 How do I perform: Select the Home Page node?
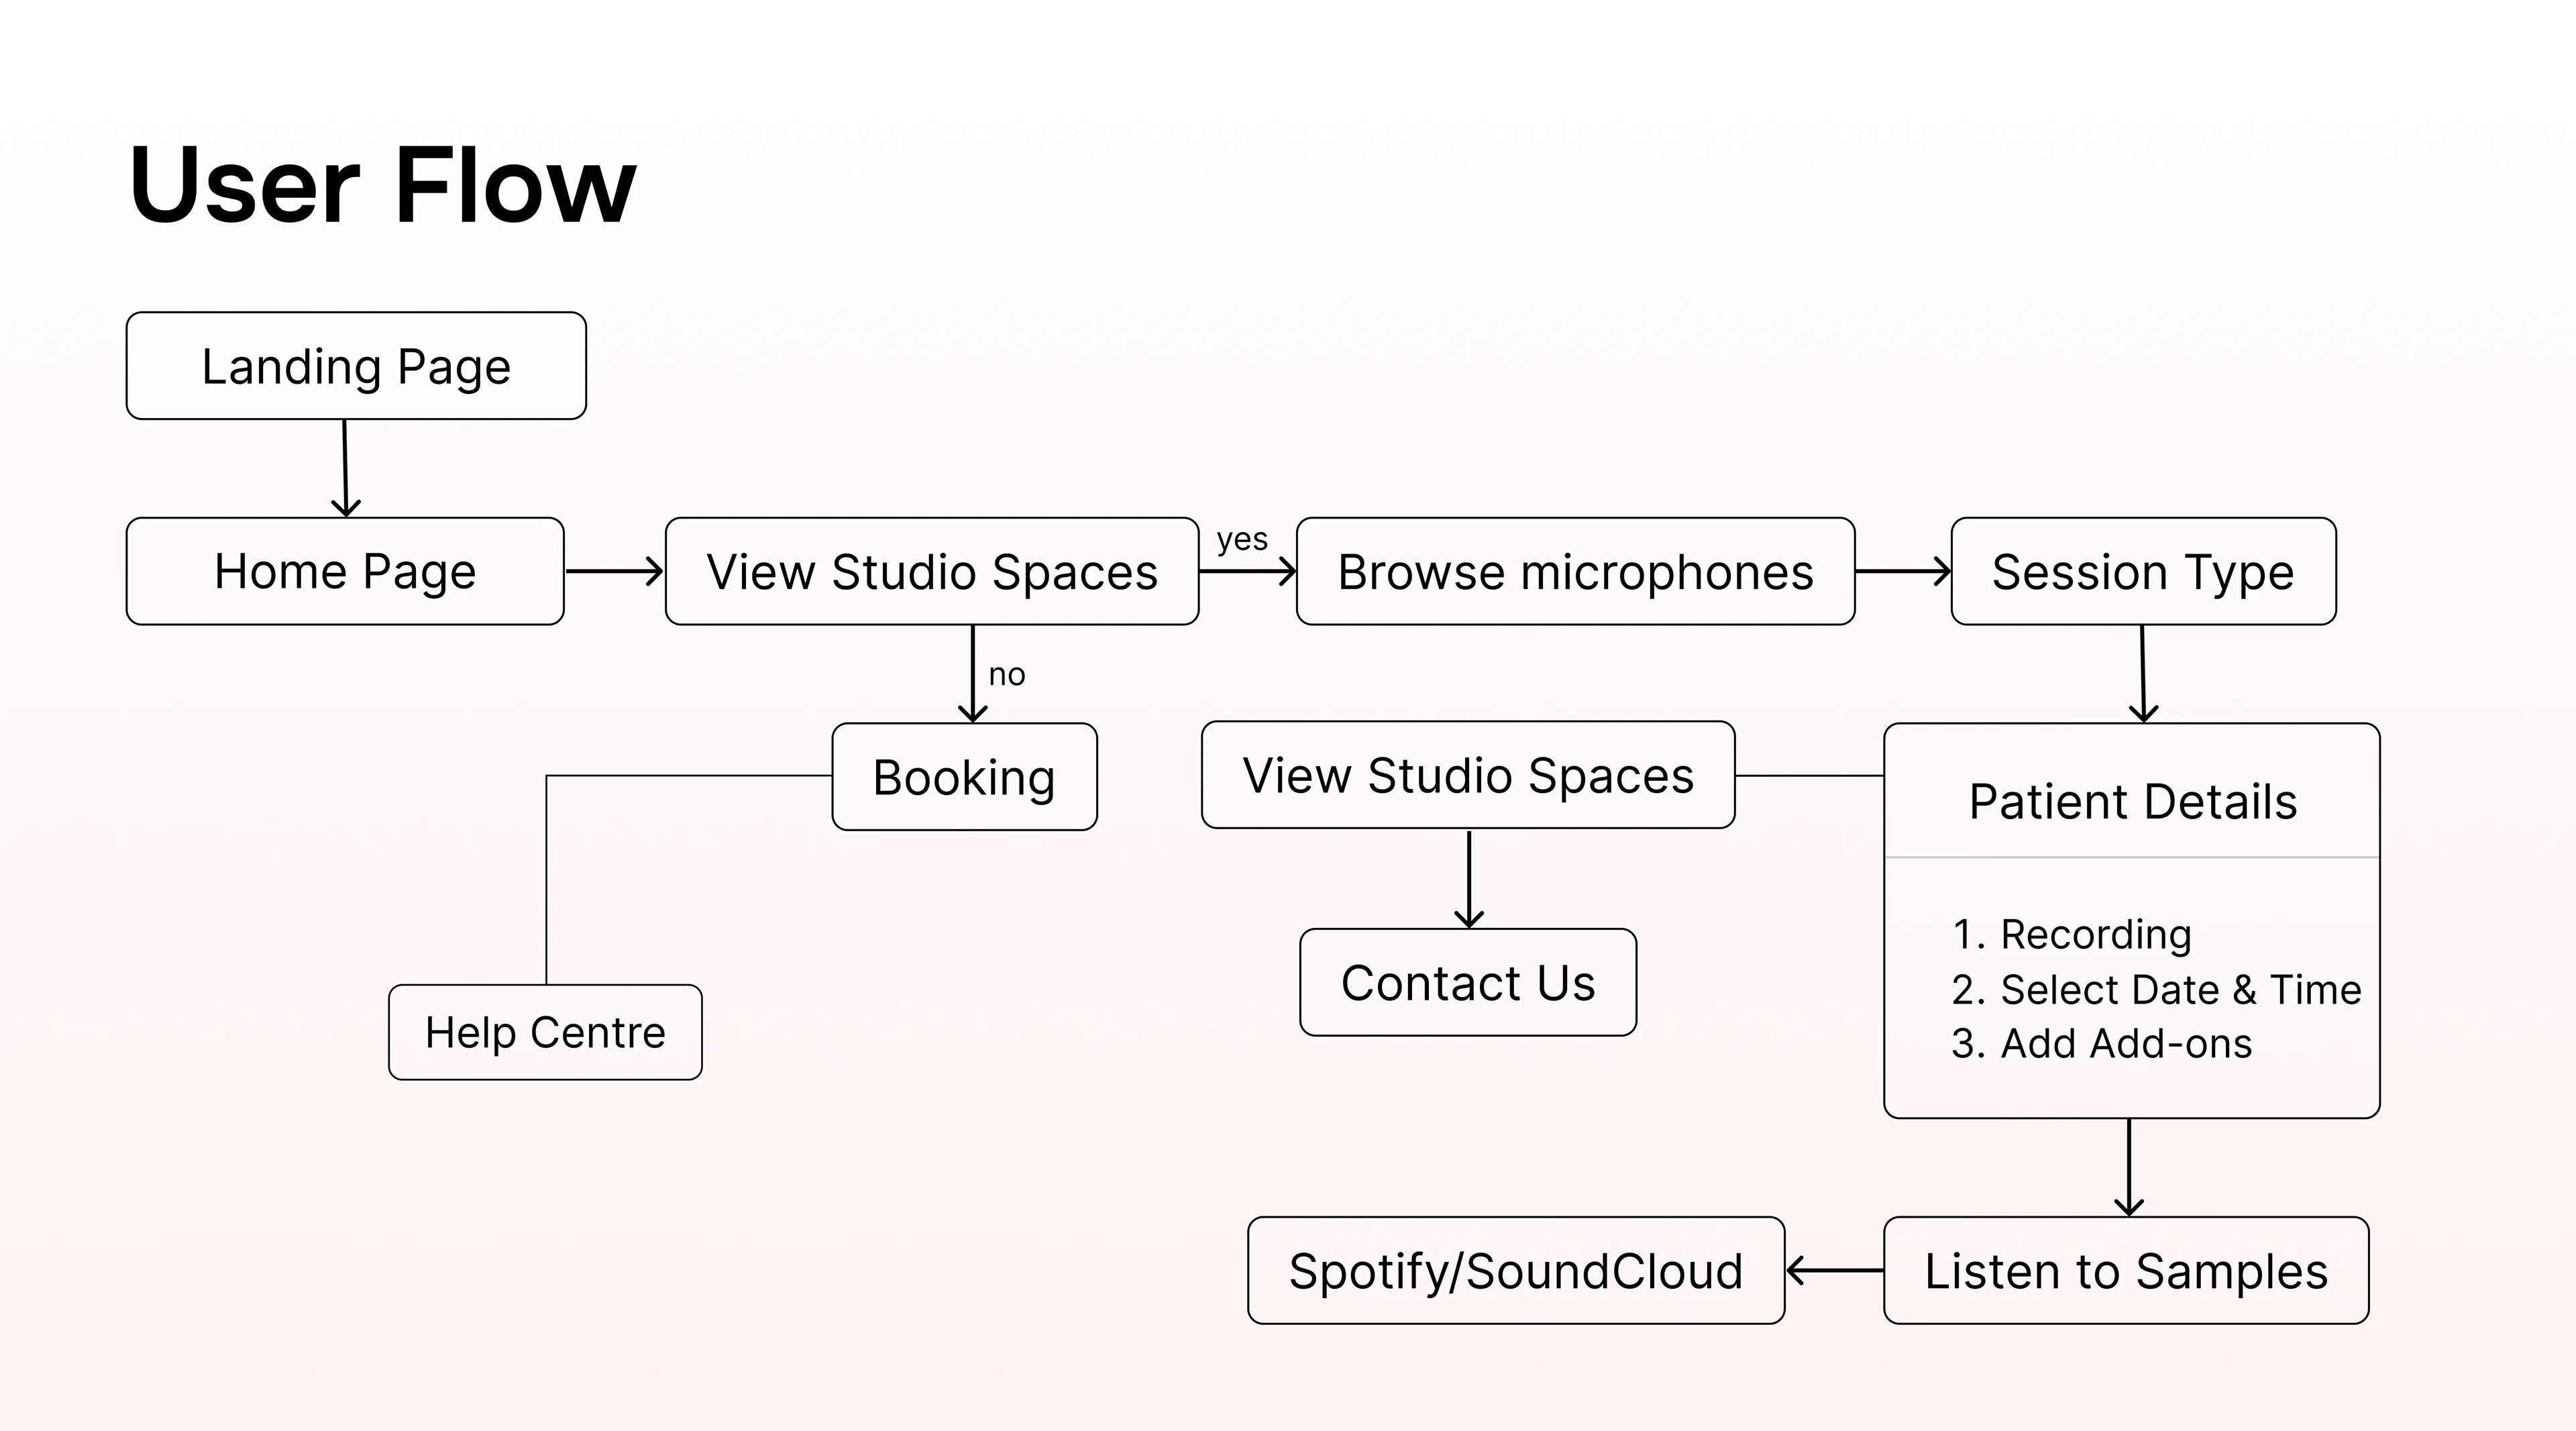pos(345,571)
